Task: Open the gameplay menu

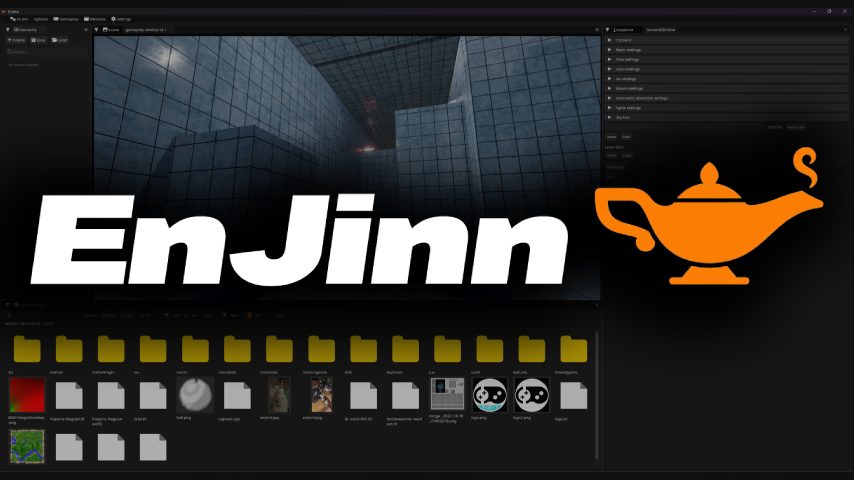Action: 66,19
